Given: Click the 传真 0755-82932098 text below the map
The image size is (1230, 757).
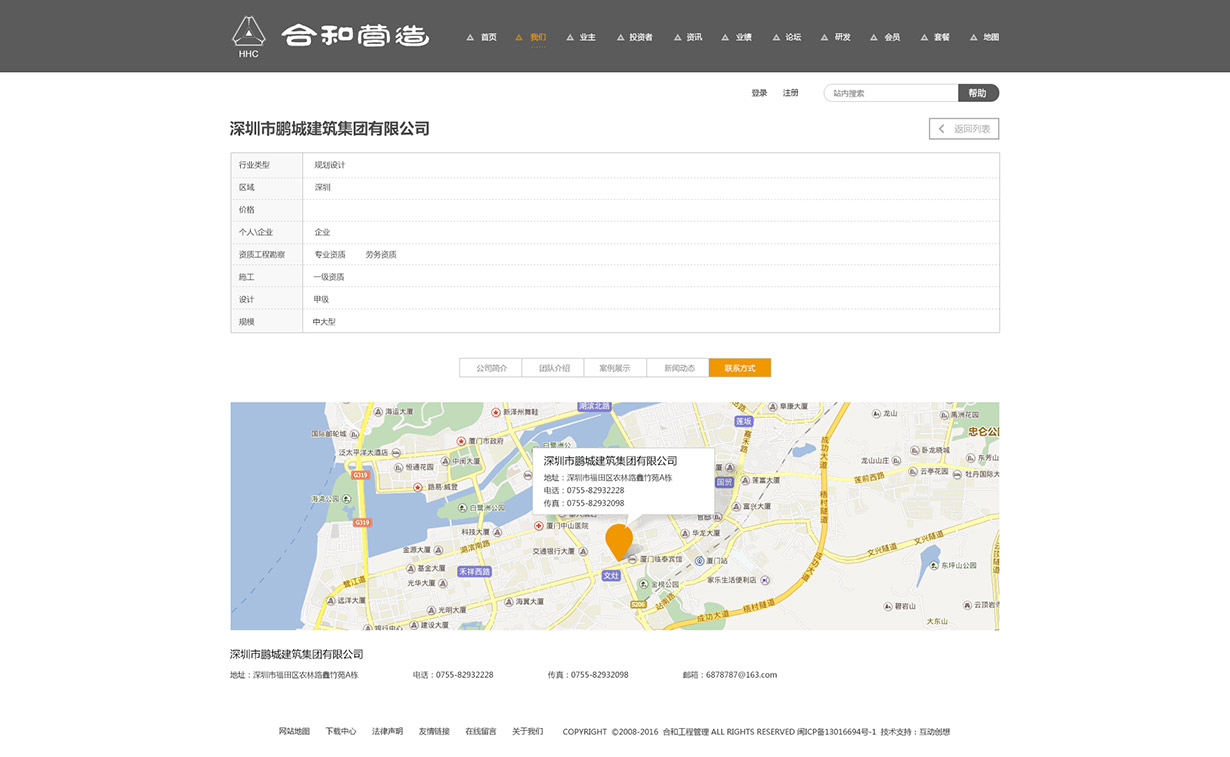Looking at the screenshot, I should (588, 675).
